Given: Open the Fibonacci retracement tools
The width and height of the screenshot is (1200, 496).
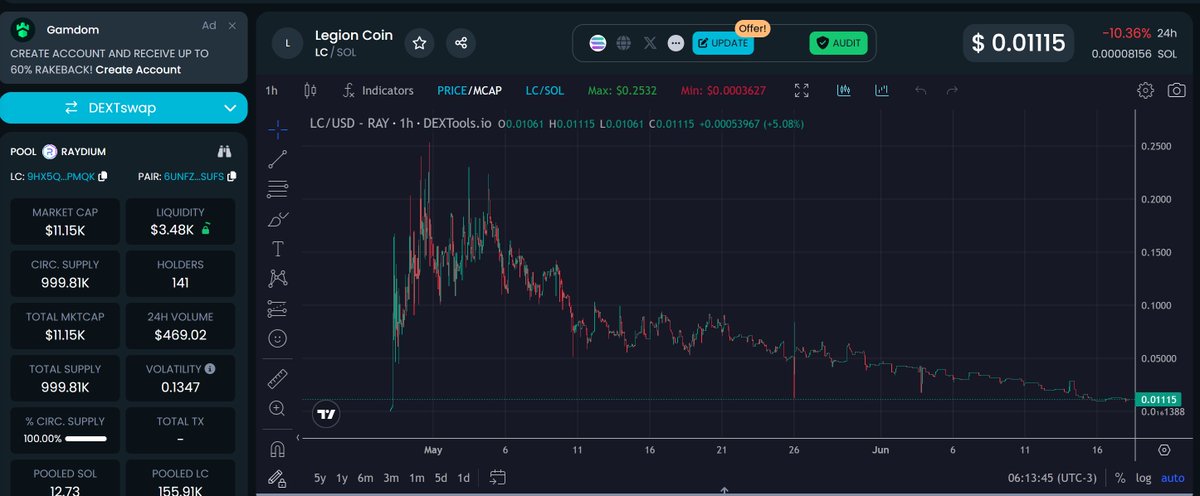Looking at the screenshot, I should pos(278,188).
